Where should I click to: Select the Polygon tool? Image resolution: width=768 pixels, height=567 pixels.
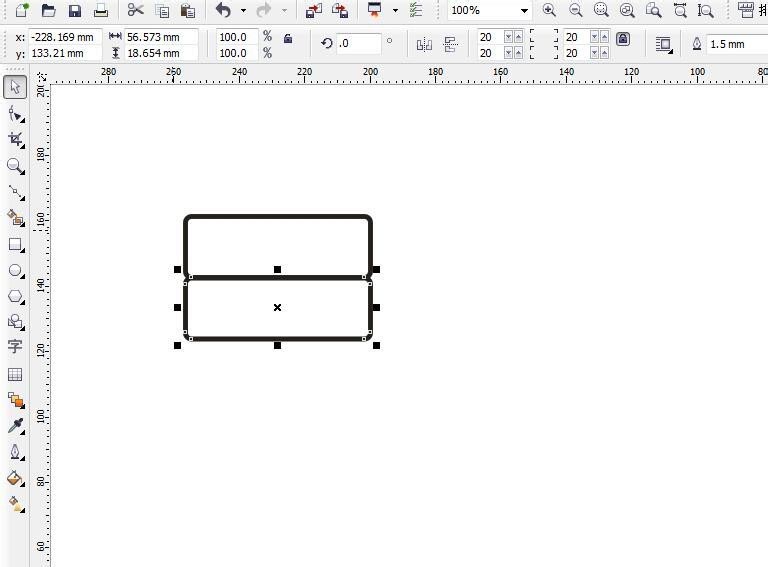15,297
